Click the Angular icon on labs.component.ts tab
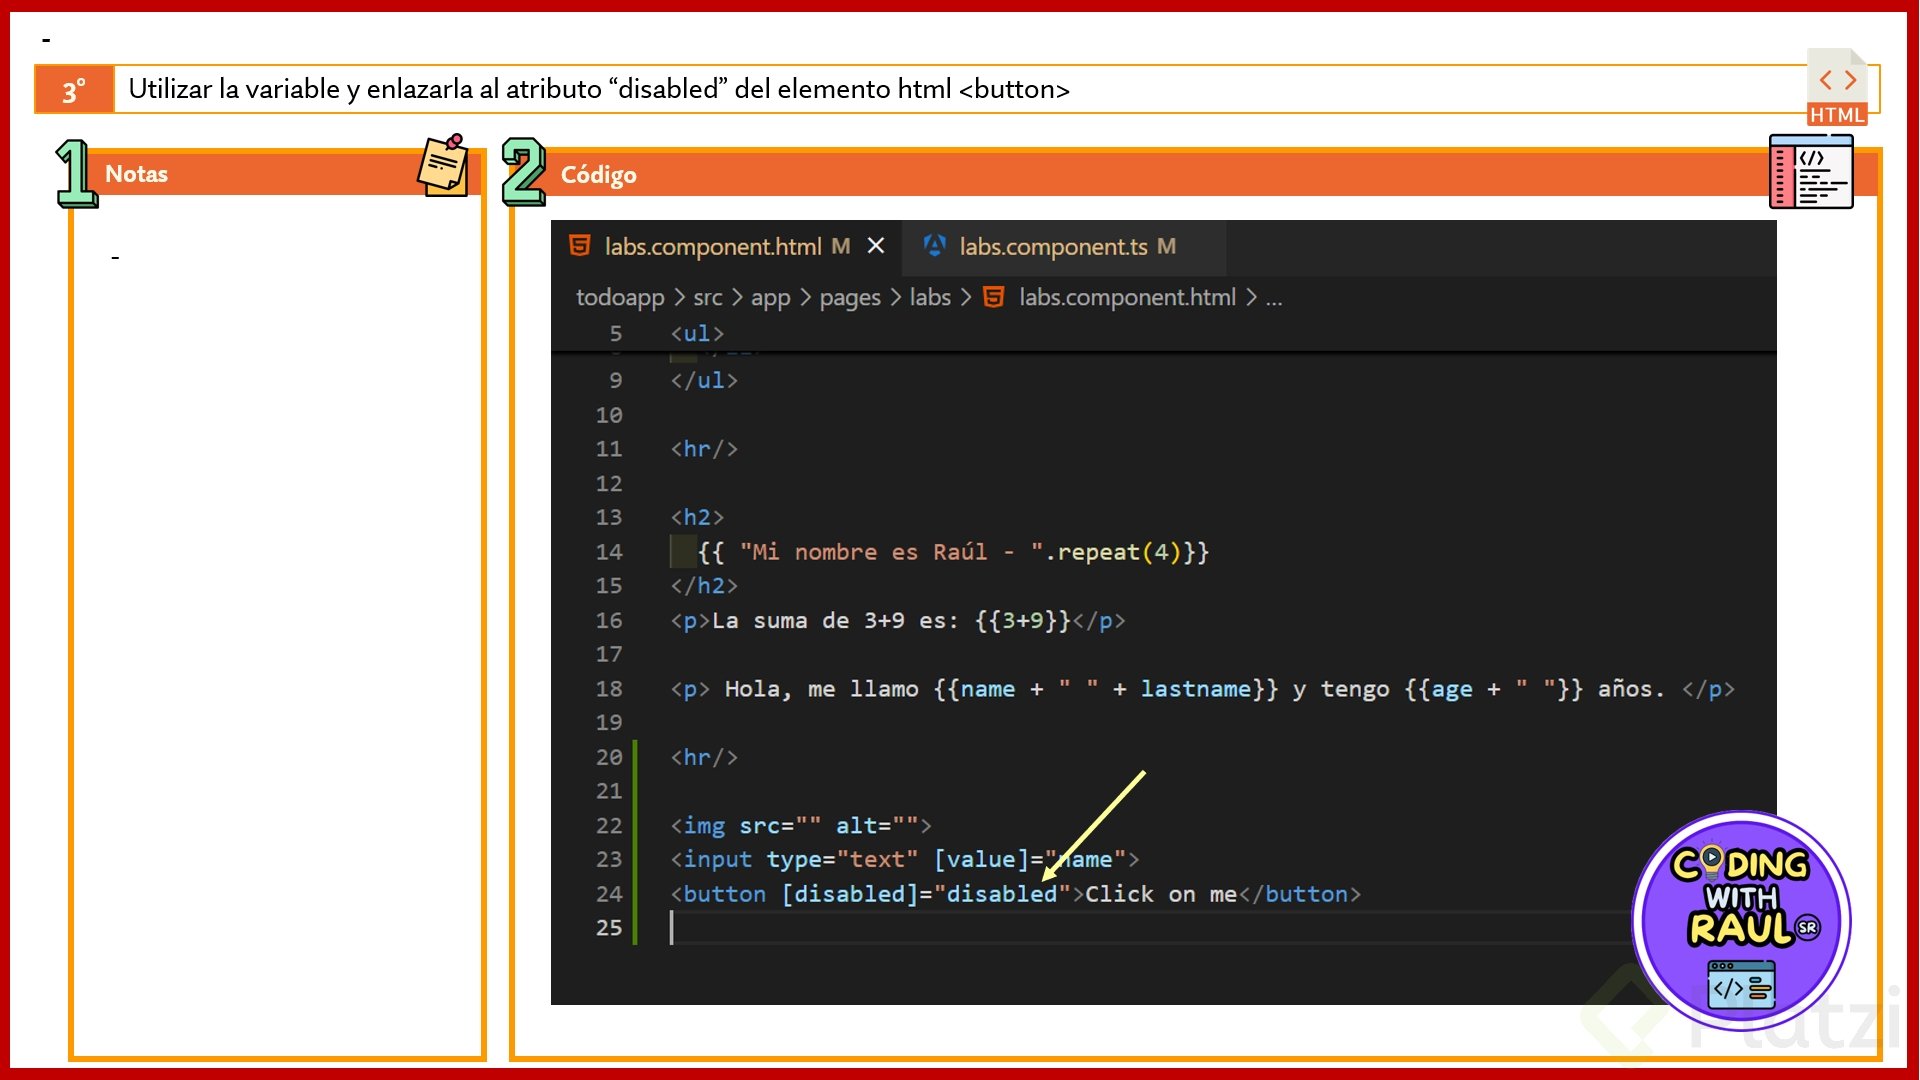This screenshot has height=1080, width=1920. (934, 246)
